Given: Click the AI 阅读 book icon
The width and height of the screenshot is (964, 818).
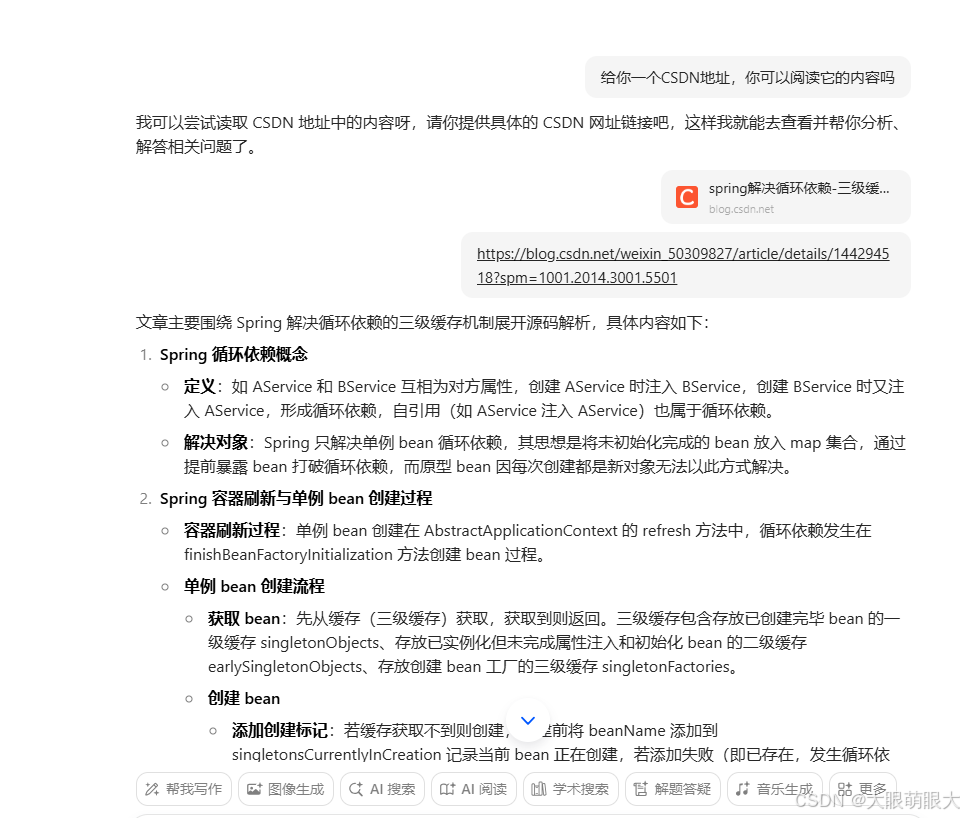Looking at the screenshot, I should pos(447,789).
